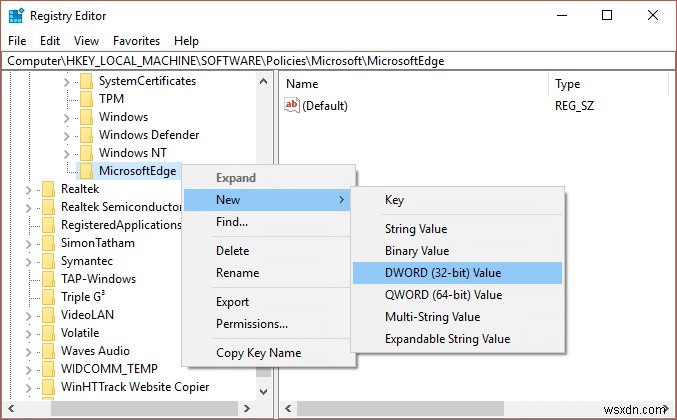Select the Waves Audio registry key
The width and height of the screenshot is (677, 420).
coord(95,351)
